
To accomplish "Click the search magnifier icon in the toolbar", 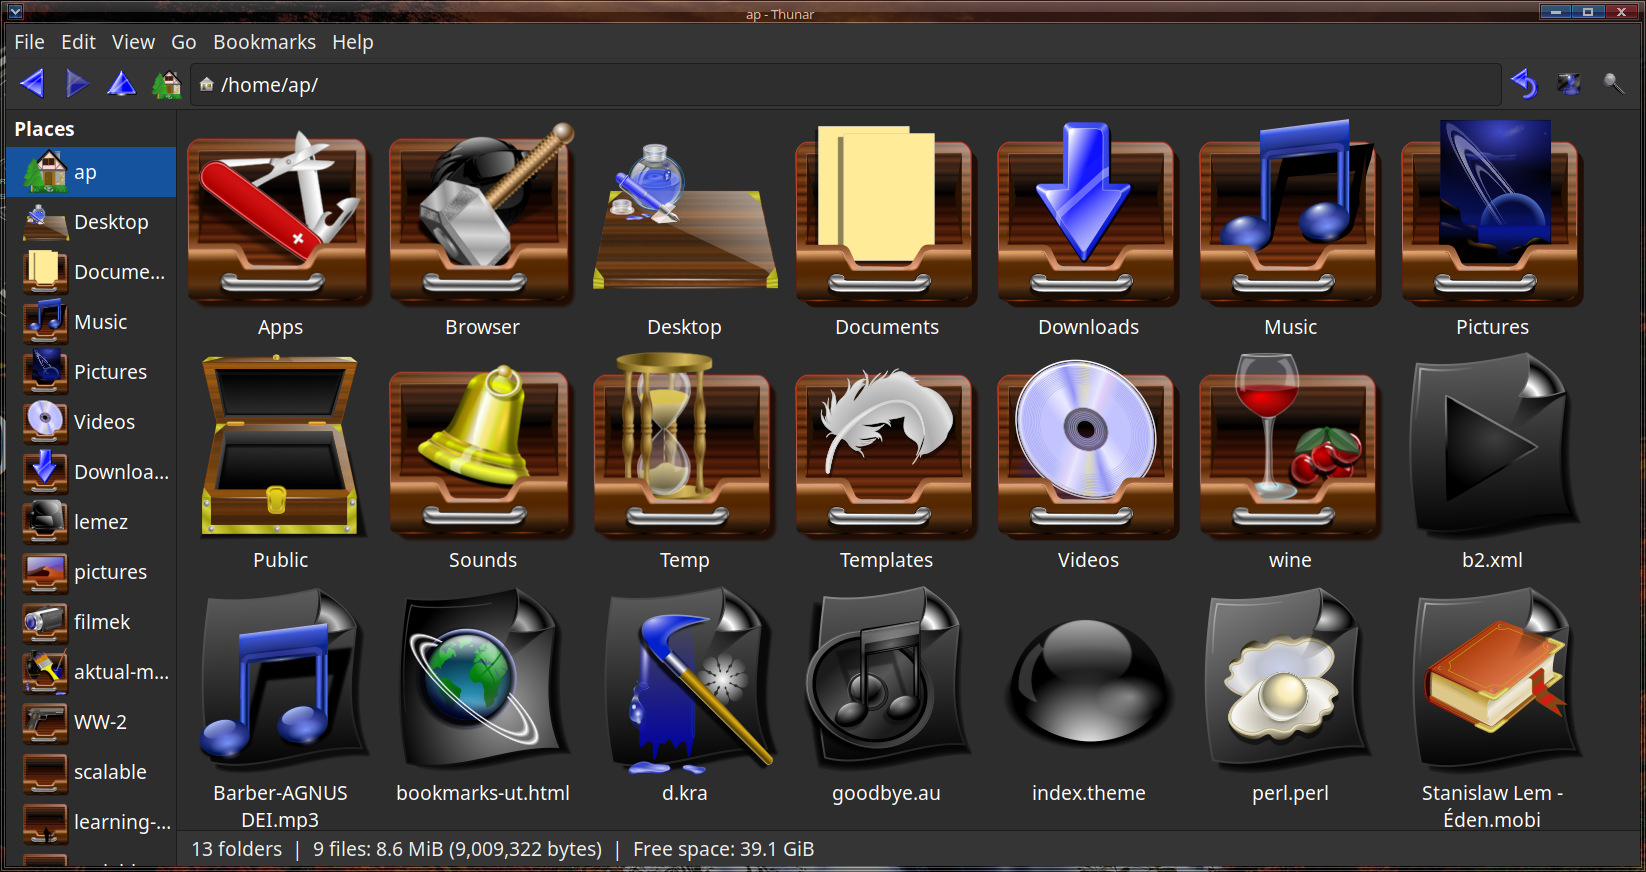I will pos(1613,84).
